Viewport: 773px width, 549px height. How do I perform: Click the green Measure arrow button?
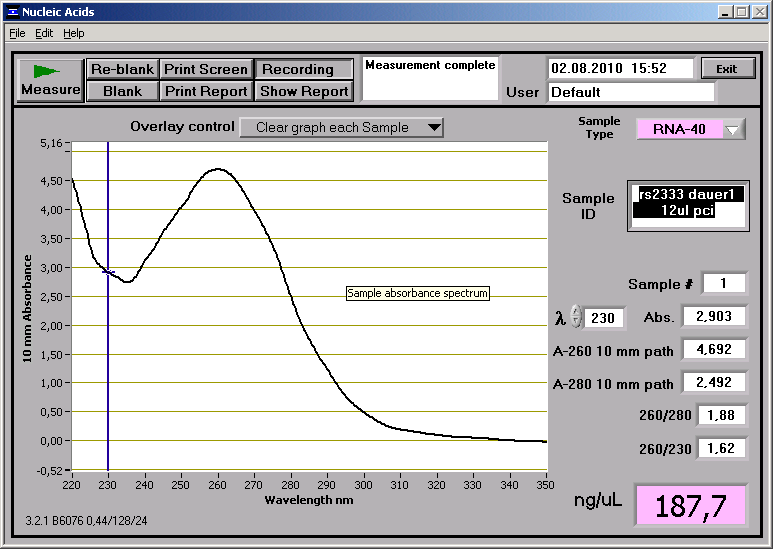tap(50, 79)
